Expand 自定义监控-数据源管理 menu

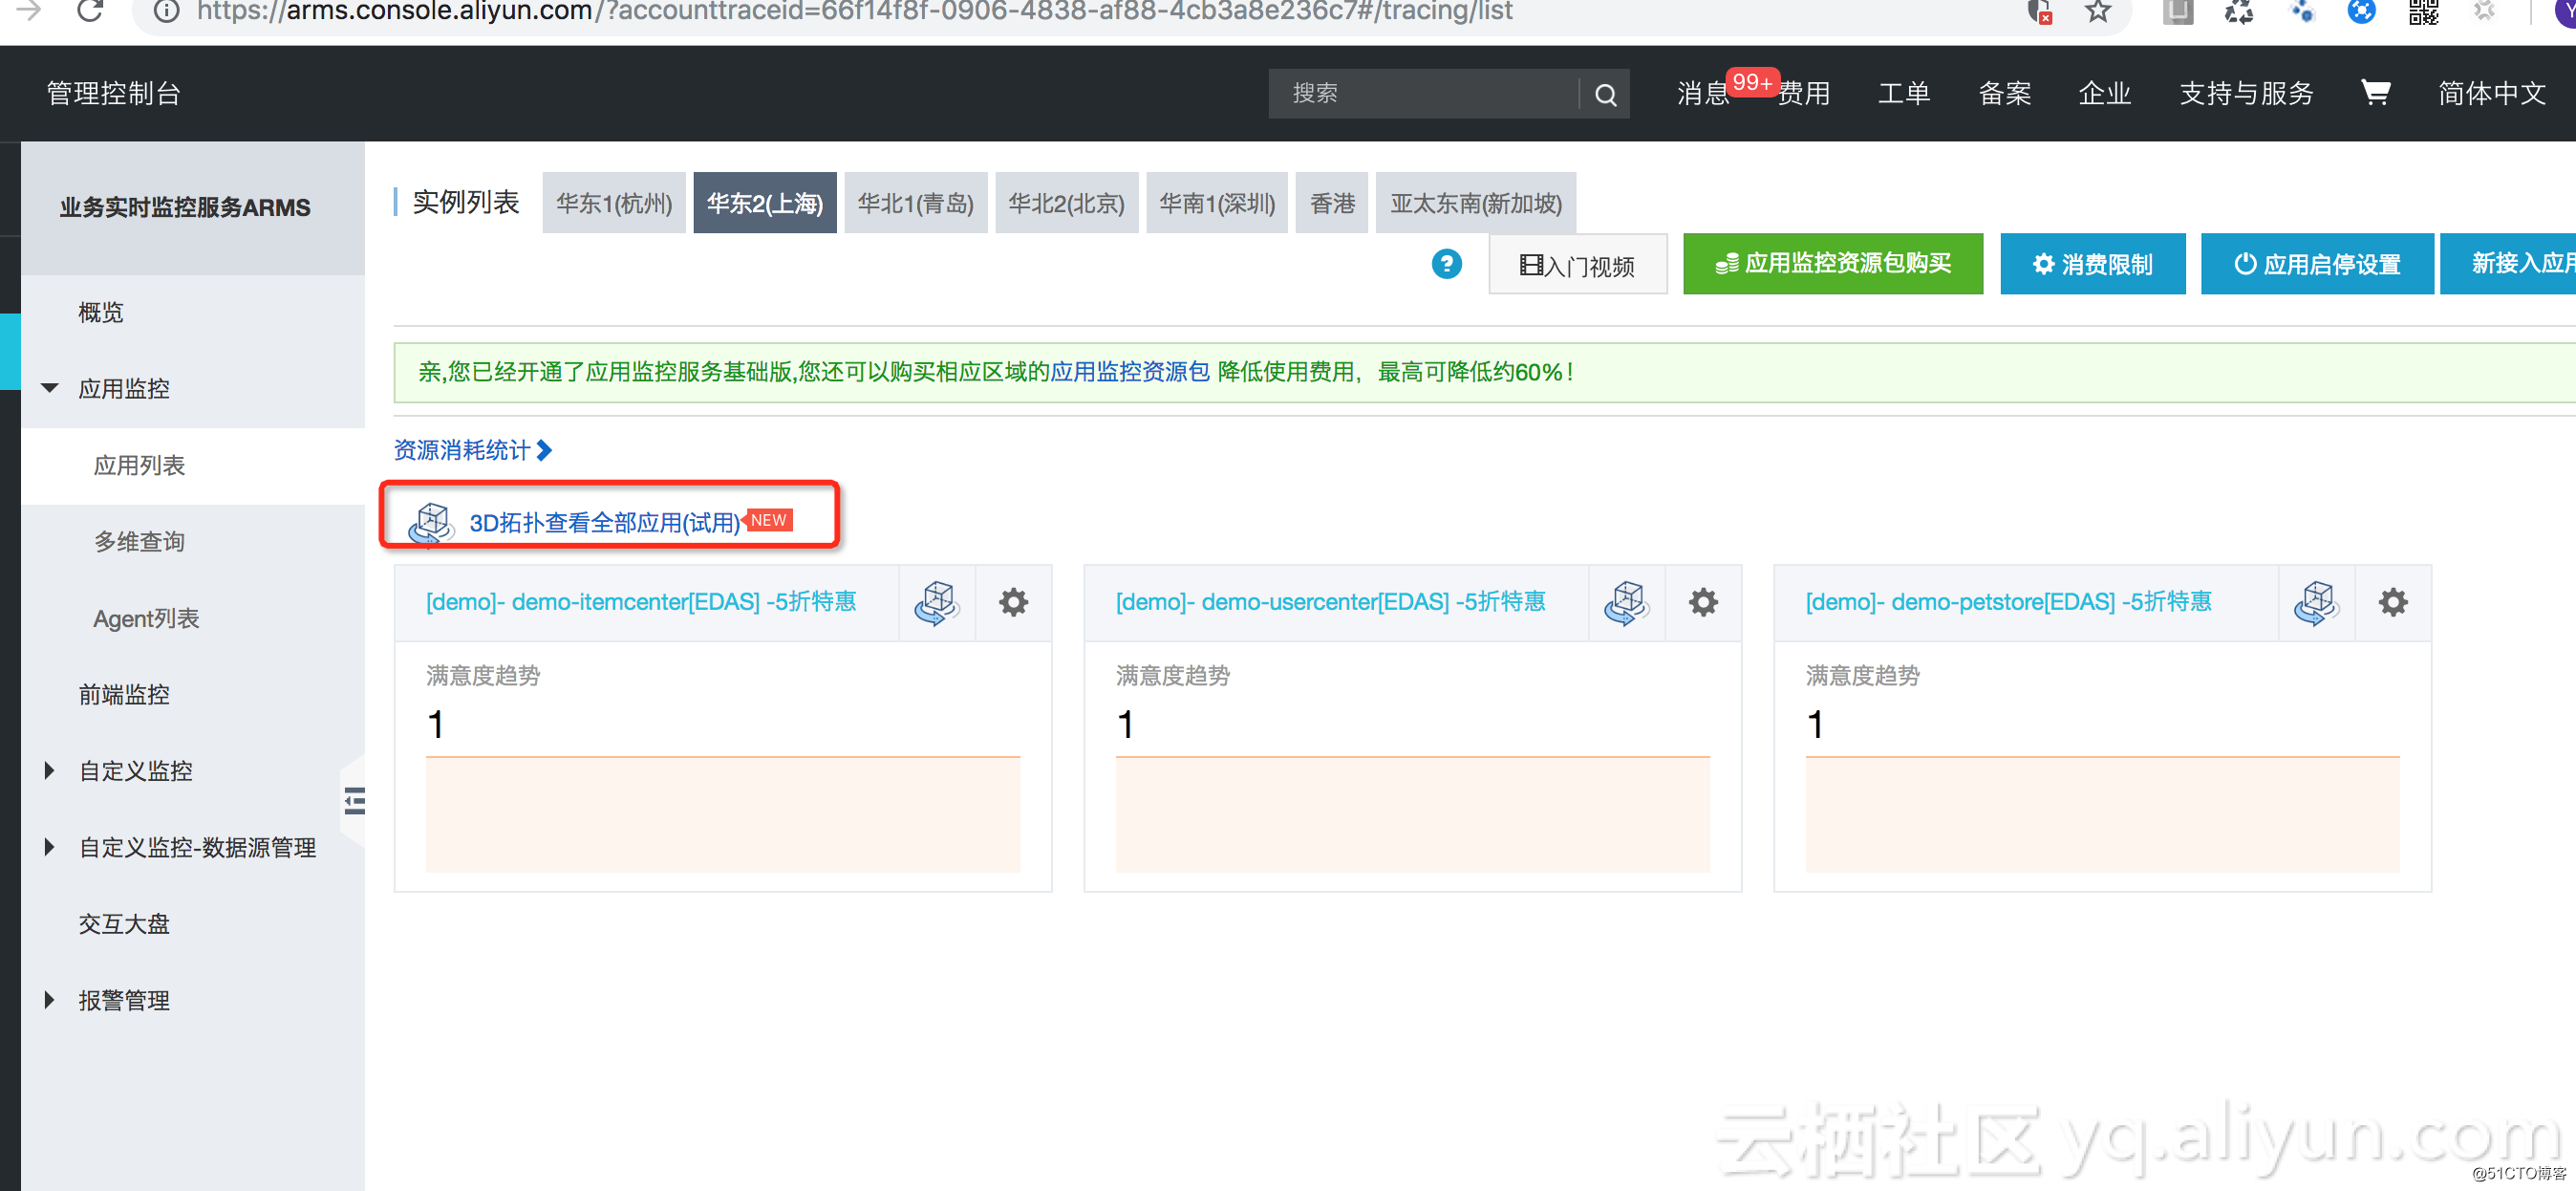[x=49, y=847]
